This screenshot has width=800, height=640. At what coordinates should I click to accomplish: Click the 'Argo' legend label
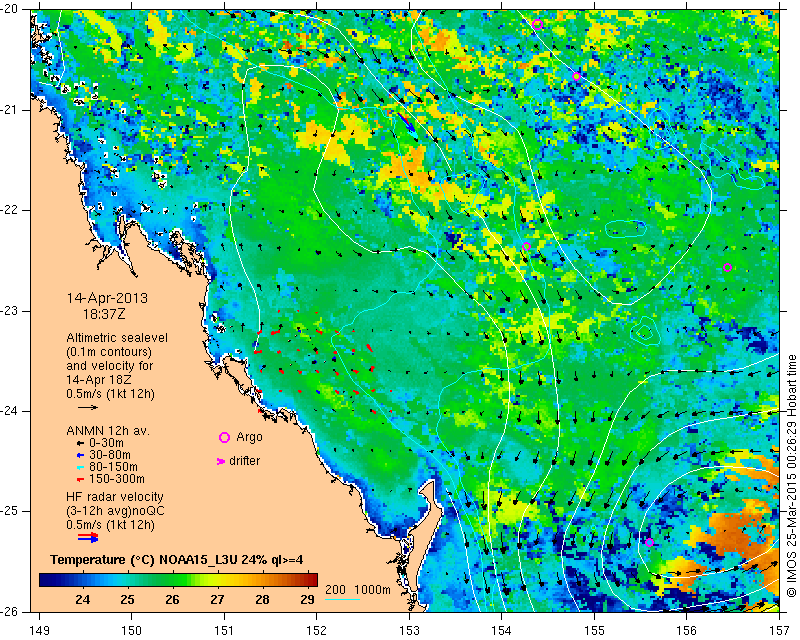249,437
